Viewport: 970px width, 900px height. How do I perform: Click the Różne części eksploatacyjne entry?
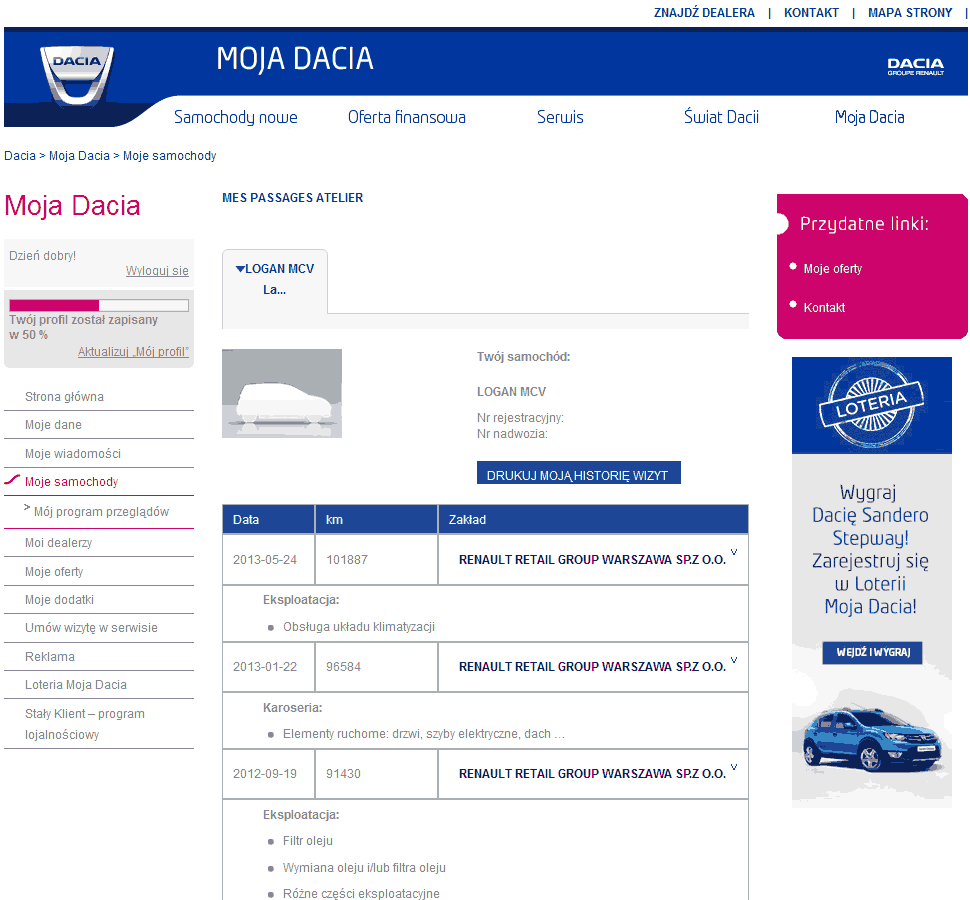coord(361,894)
